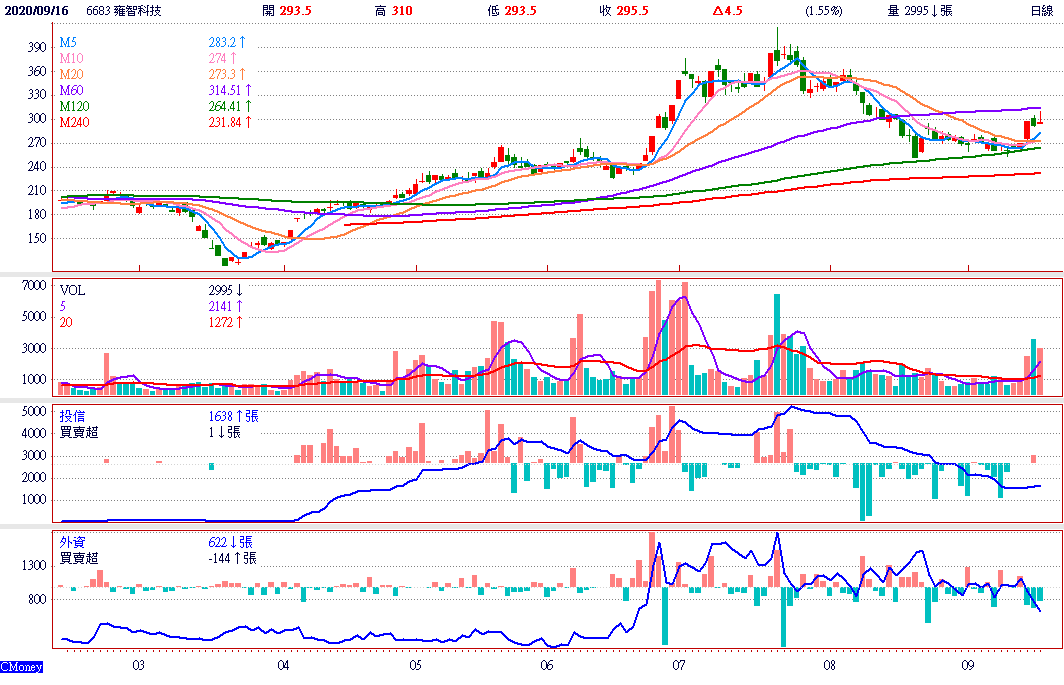Click the 04 month marker on time axis
Screen dimensions: 1064x685
click(284, 664)
